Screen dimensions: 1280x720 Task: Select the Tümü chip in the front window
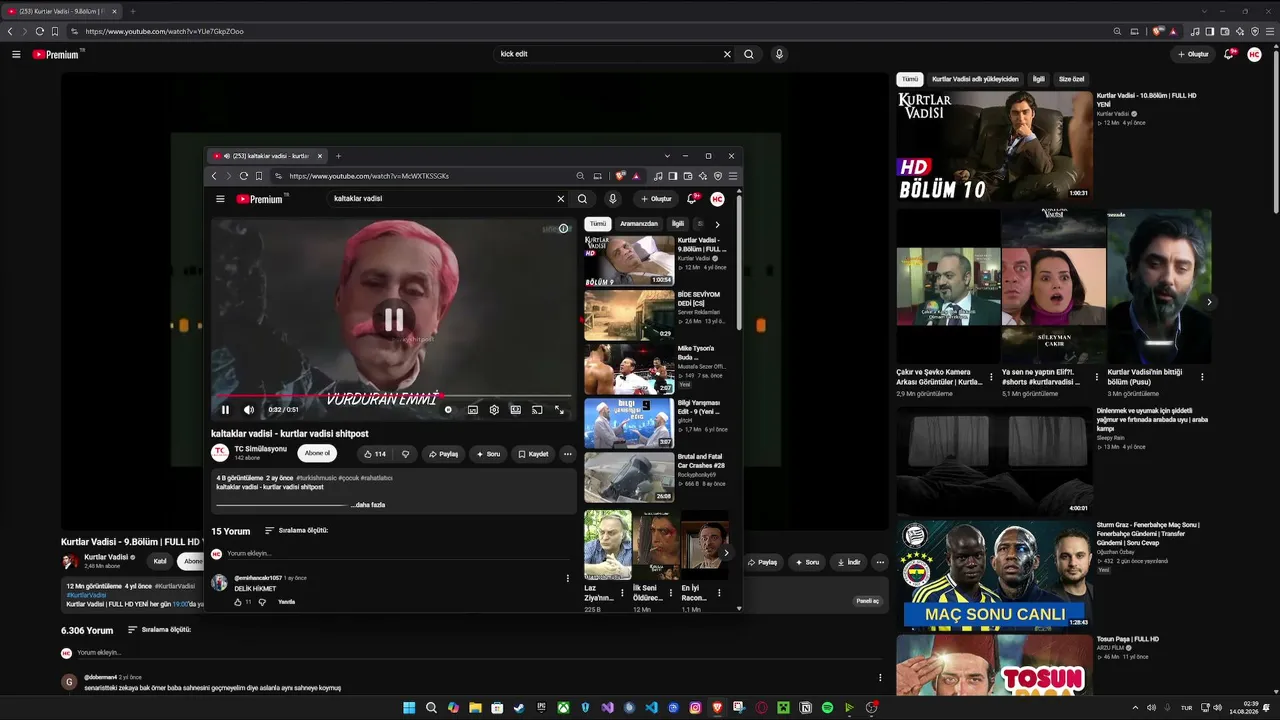click(x=598, y=224)
